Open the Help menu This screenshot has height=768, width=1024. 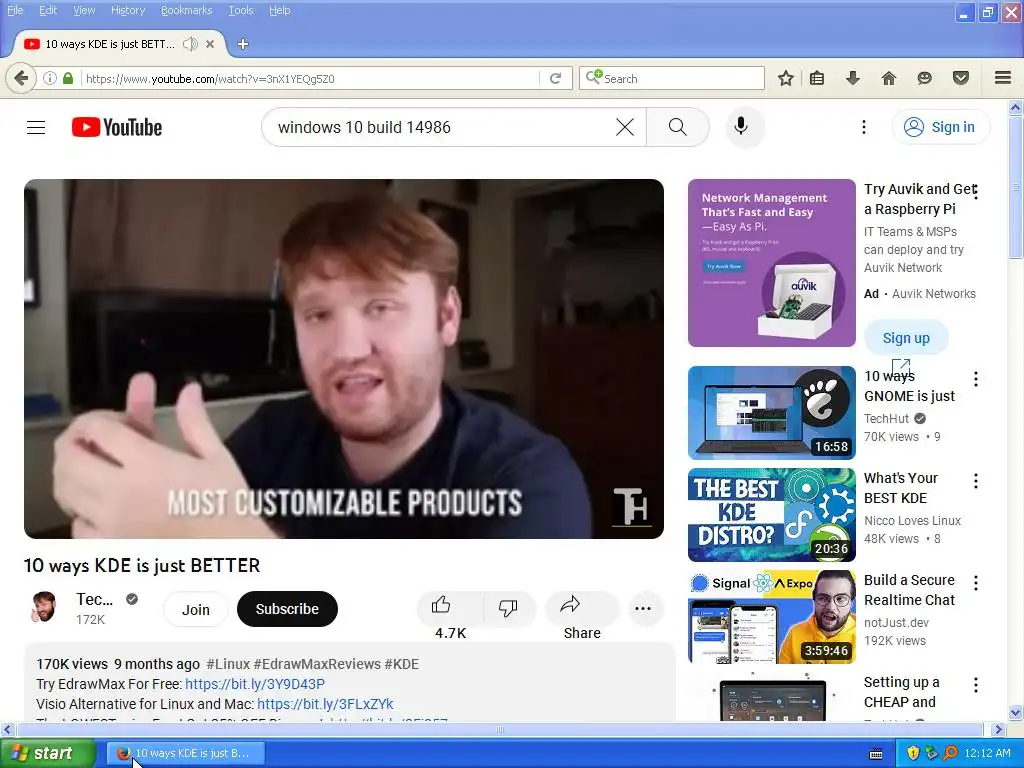point(280,10)
